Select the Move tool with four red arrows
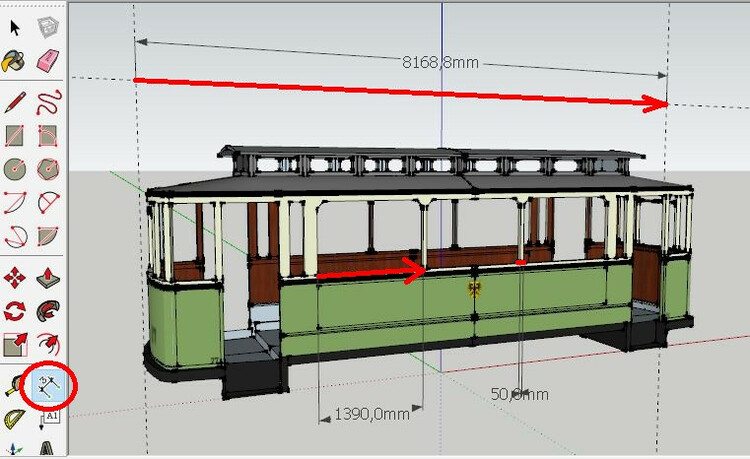The height and width of the screenshot is (459, 750). click(14, 278)
